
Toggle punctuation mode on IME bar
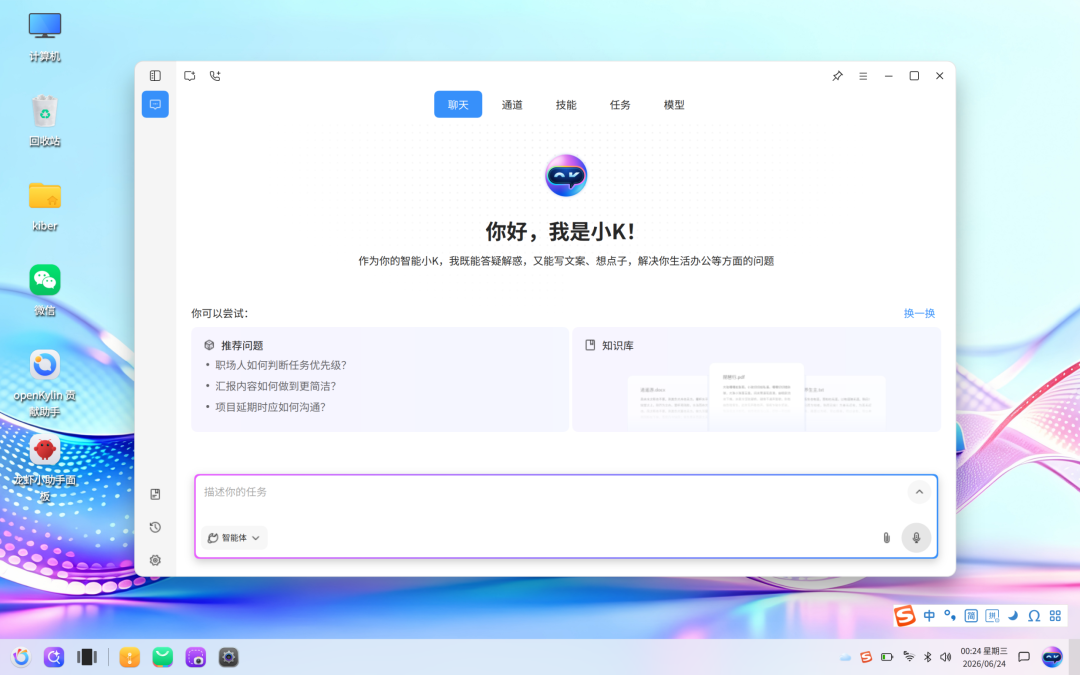(x=950, y=616)
